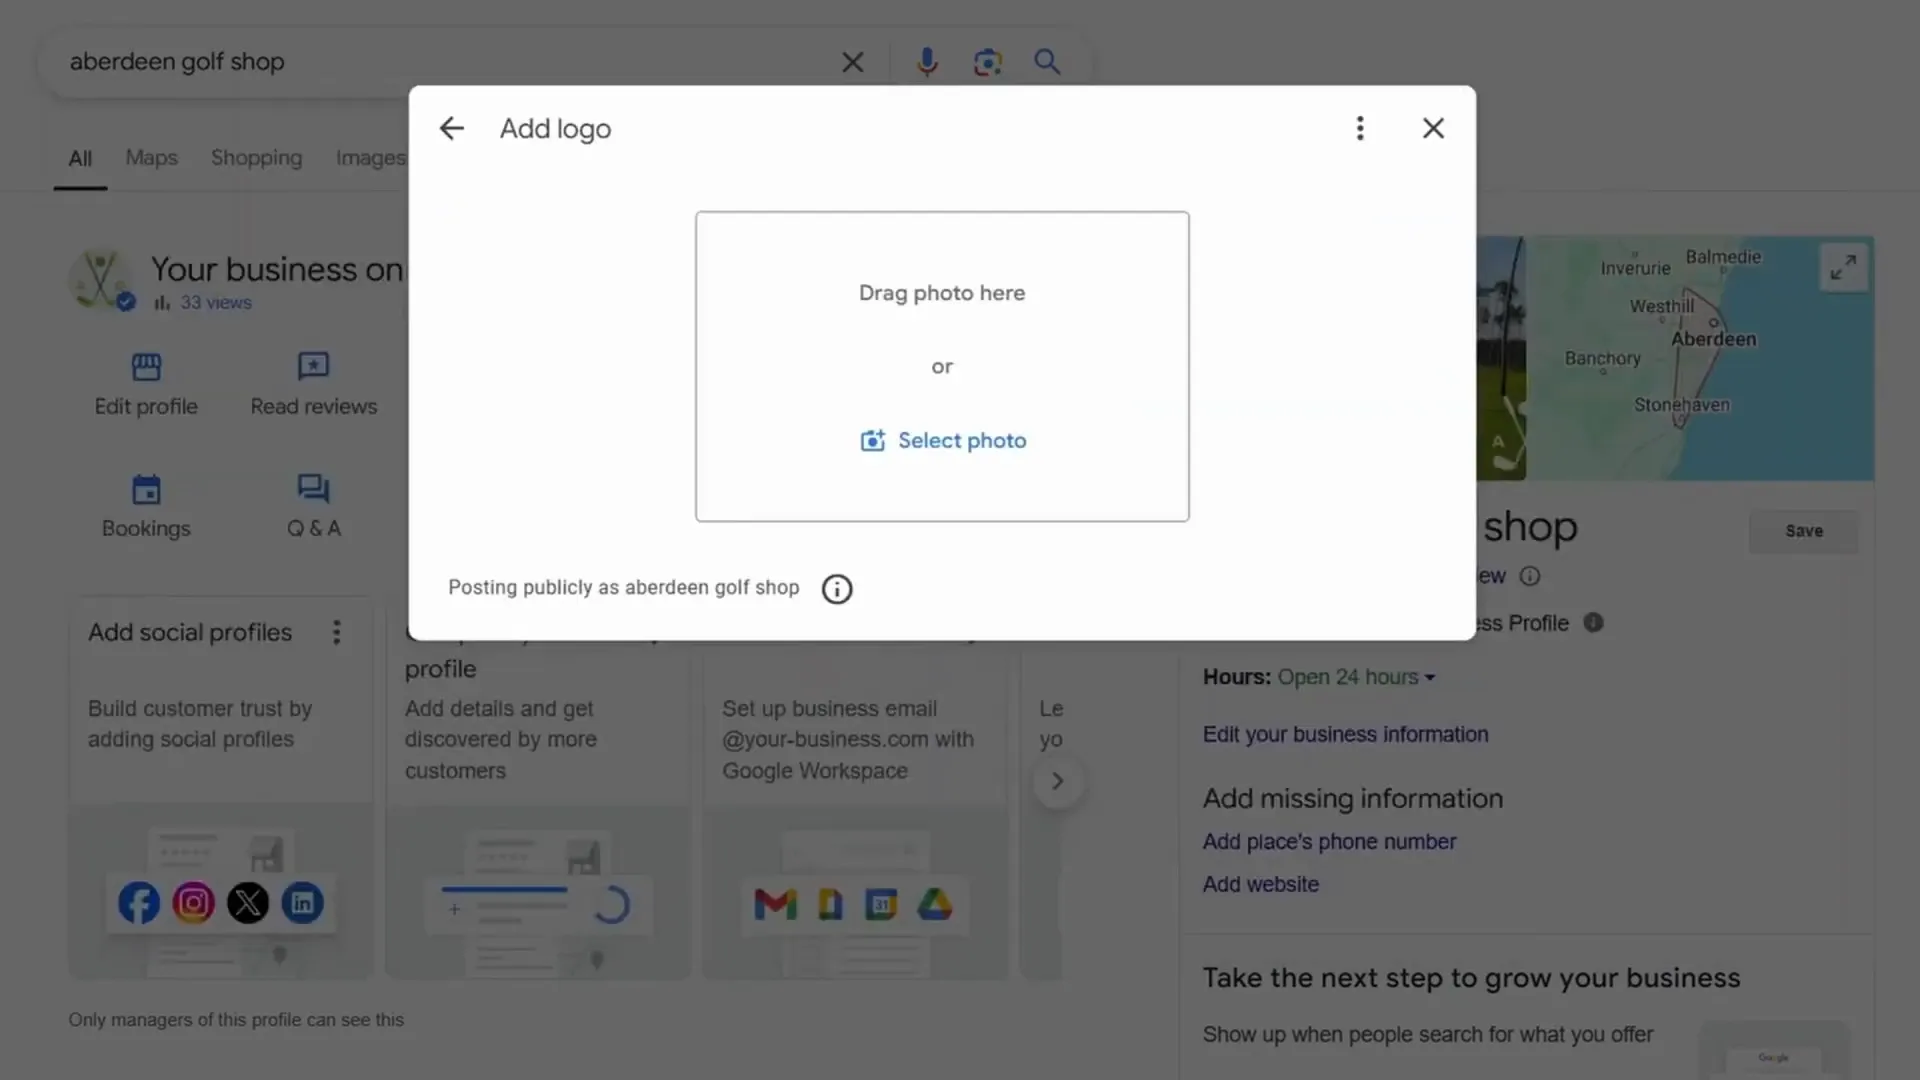Click the info icon beside Posting publicly
The height and width of the screenshot is (1080, 1920).
[837, 589]
